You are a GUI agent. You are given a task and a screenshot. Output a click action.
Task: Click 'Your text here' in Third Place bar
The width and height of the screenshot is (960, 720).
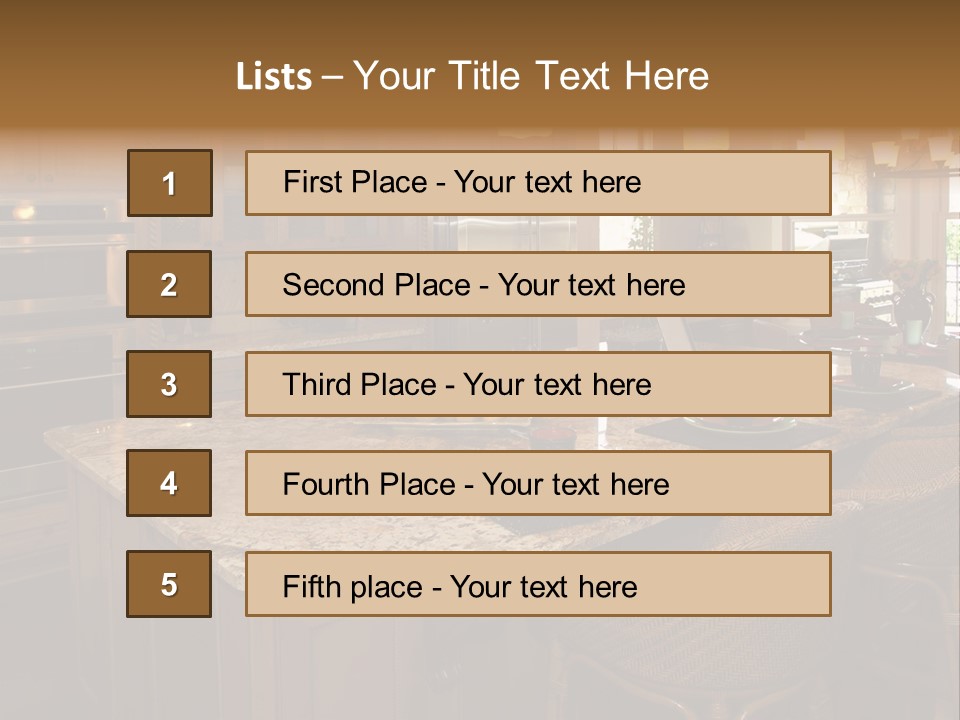click(557, 385)
